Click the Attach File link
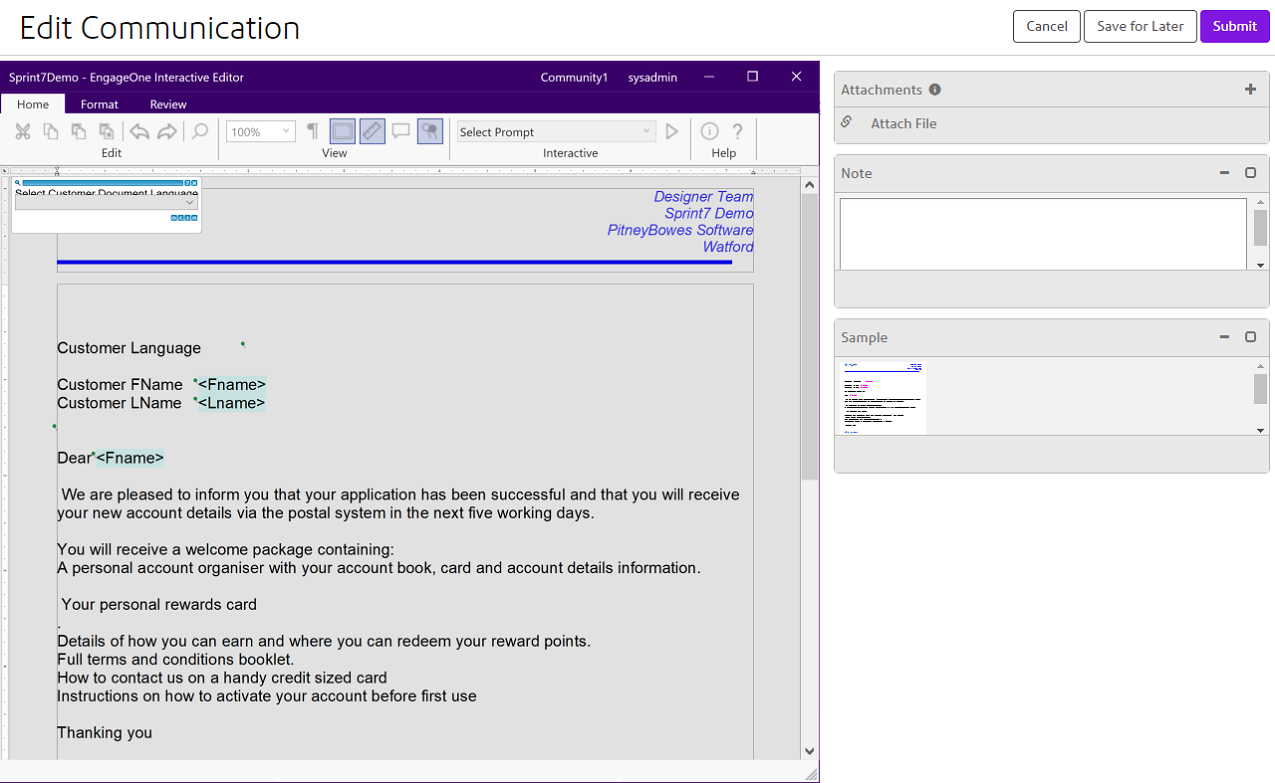1275x783 pixels. coord(904,123)
